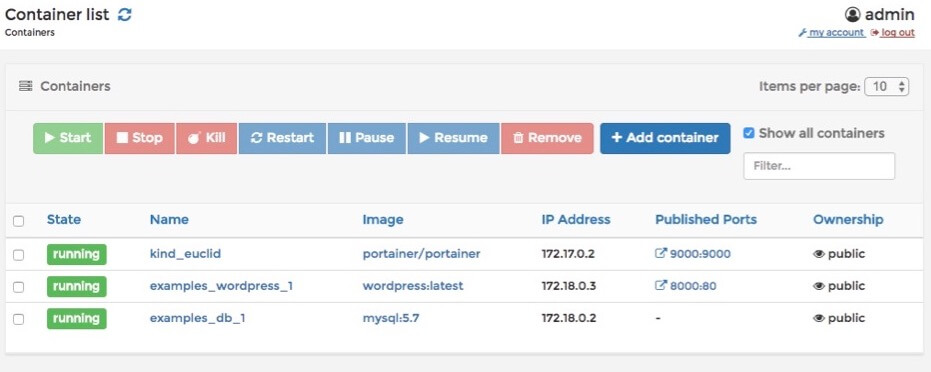Image resolution: width=931 pixels, height=372 pixels.
Task: Check the kind_euclid container checkbox
Action: click(18, 255)
